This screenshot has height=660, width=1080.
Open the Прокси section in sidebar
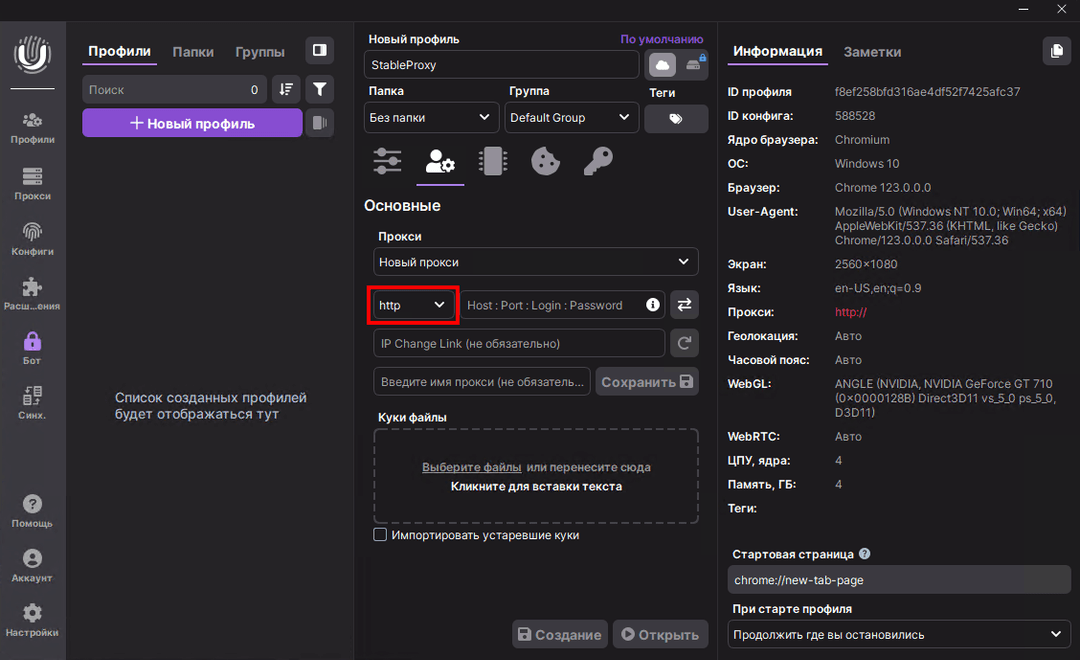pos(32,187)
